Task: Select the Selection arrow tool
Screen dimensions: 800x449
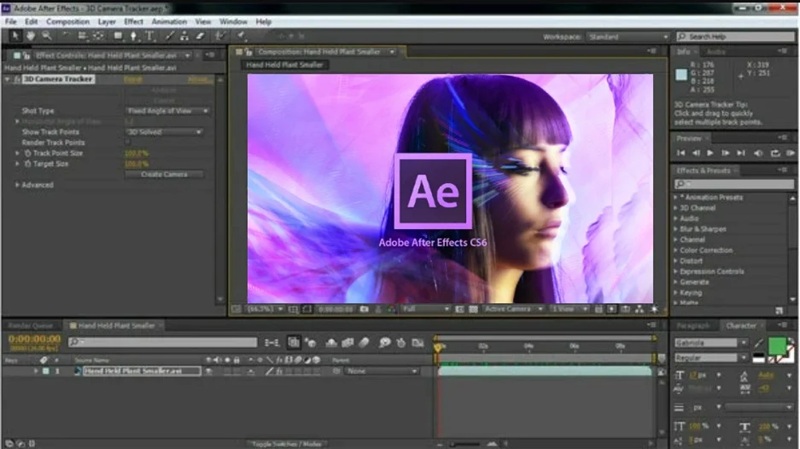Action: point(15,36)
